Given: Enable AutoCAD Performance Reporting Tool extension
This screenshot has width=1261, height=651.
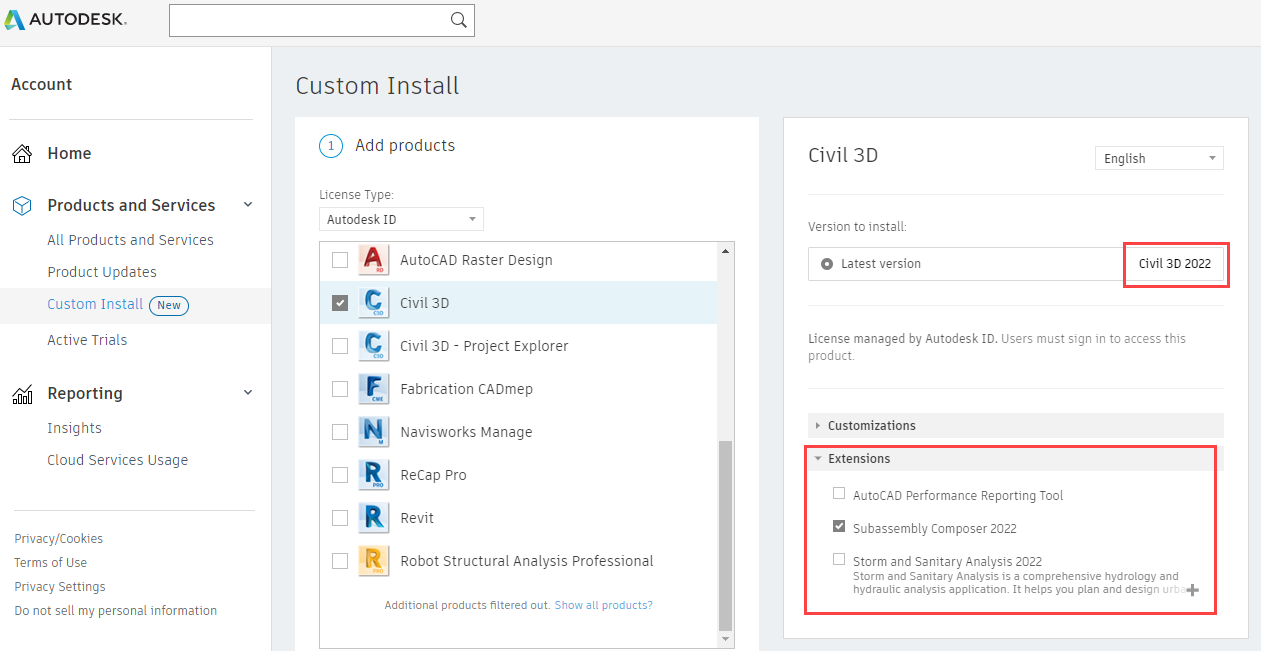Looking at the screenshot, I should (x=839, y=494).
